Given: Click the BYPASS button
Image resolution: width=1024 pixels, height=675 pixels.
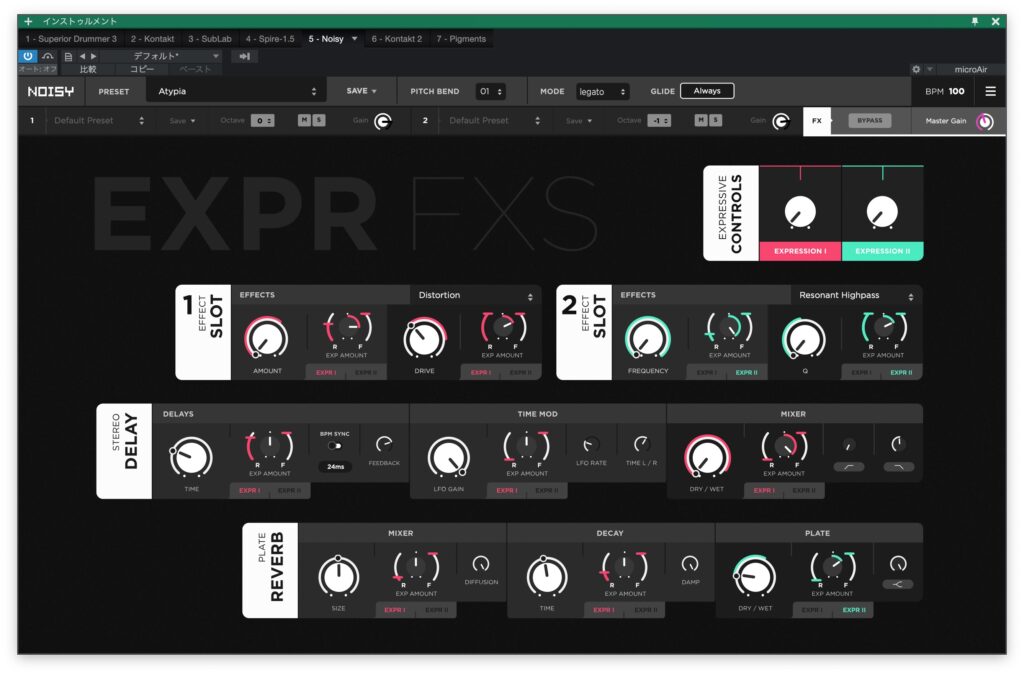Looking at the screenshot, I should click(869, 121).
